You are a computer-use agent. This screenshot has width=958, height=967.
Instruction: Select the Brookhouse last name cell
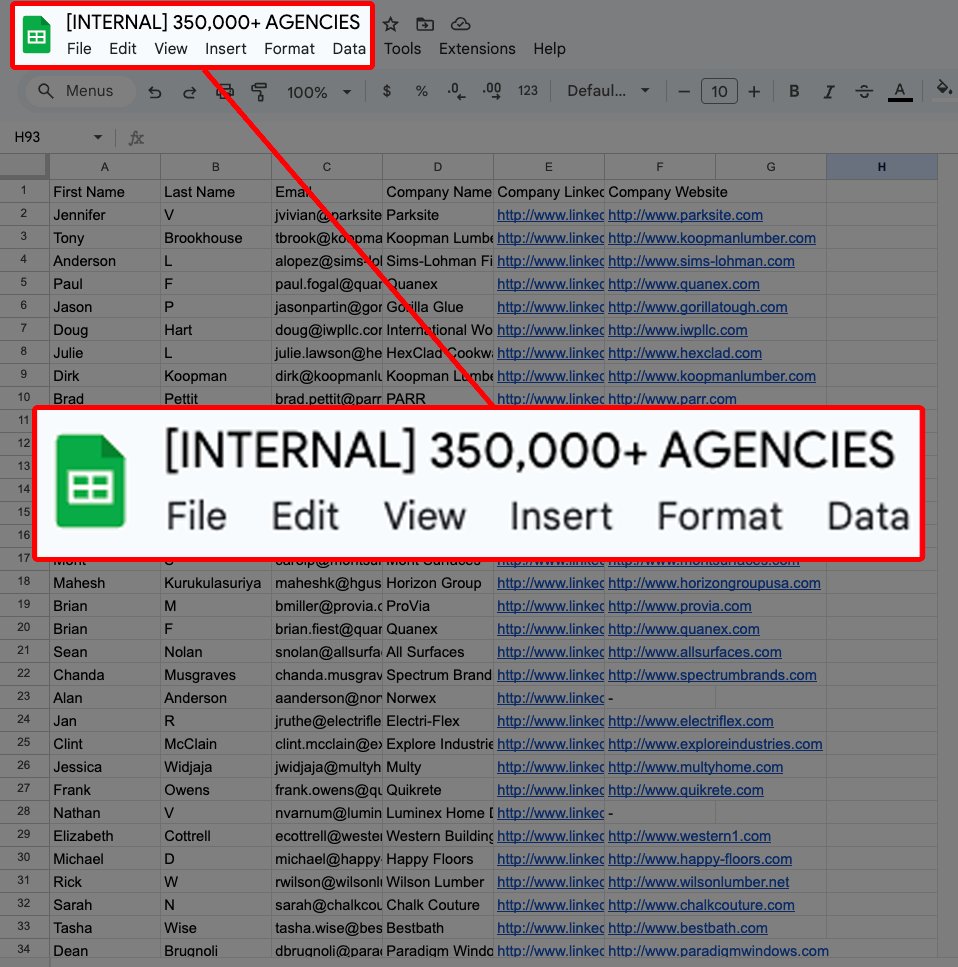[216, 238]
